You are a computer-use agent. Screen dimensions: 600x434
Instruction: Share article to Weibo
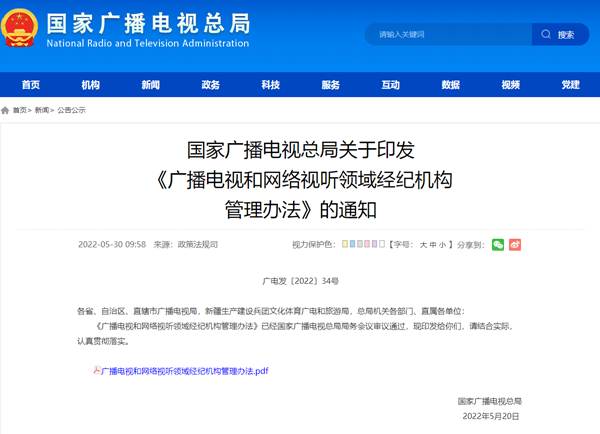tap(515, 244)
